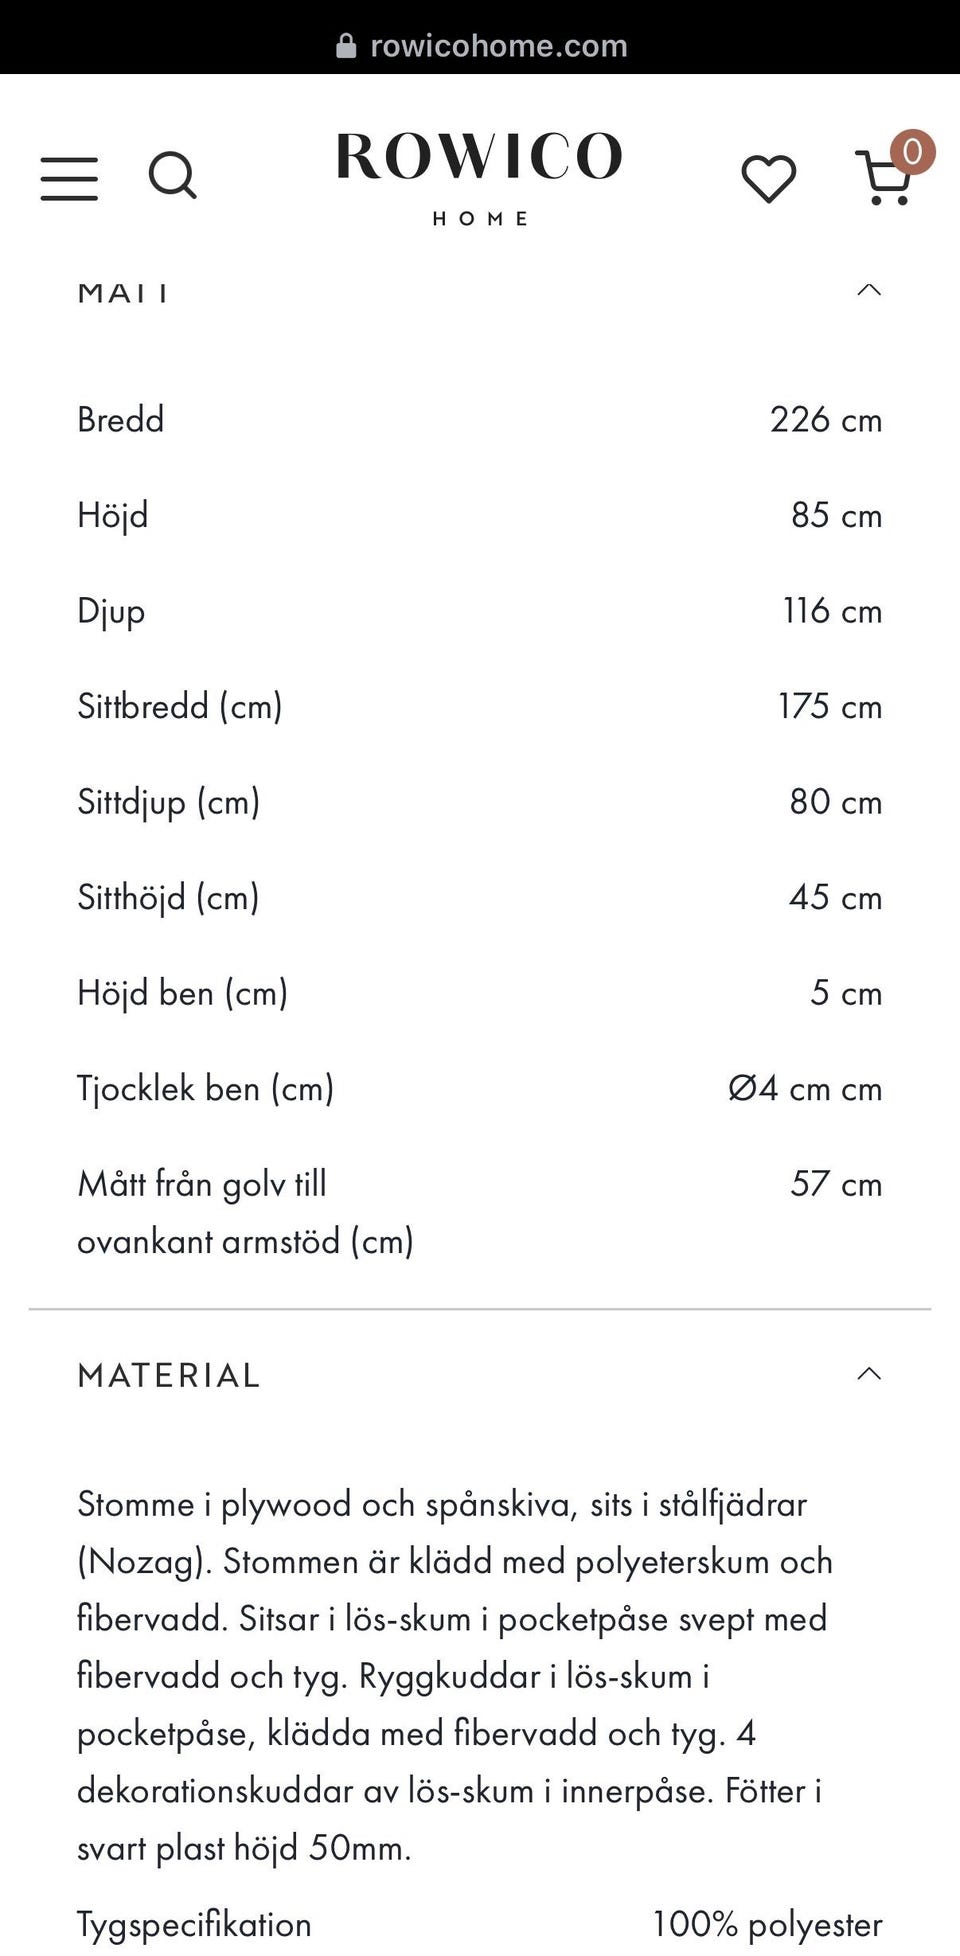The width and height of the screenshot is (960, 1956).
Task: Tap the material description paragraph
Action: pyautogui.click(x=455, y=1675)
